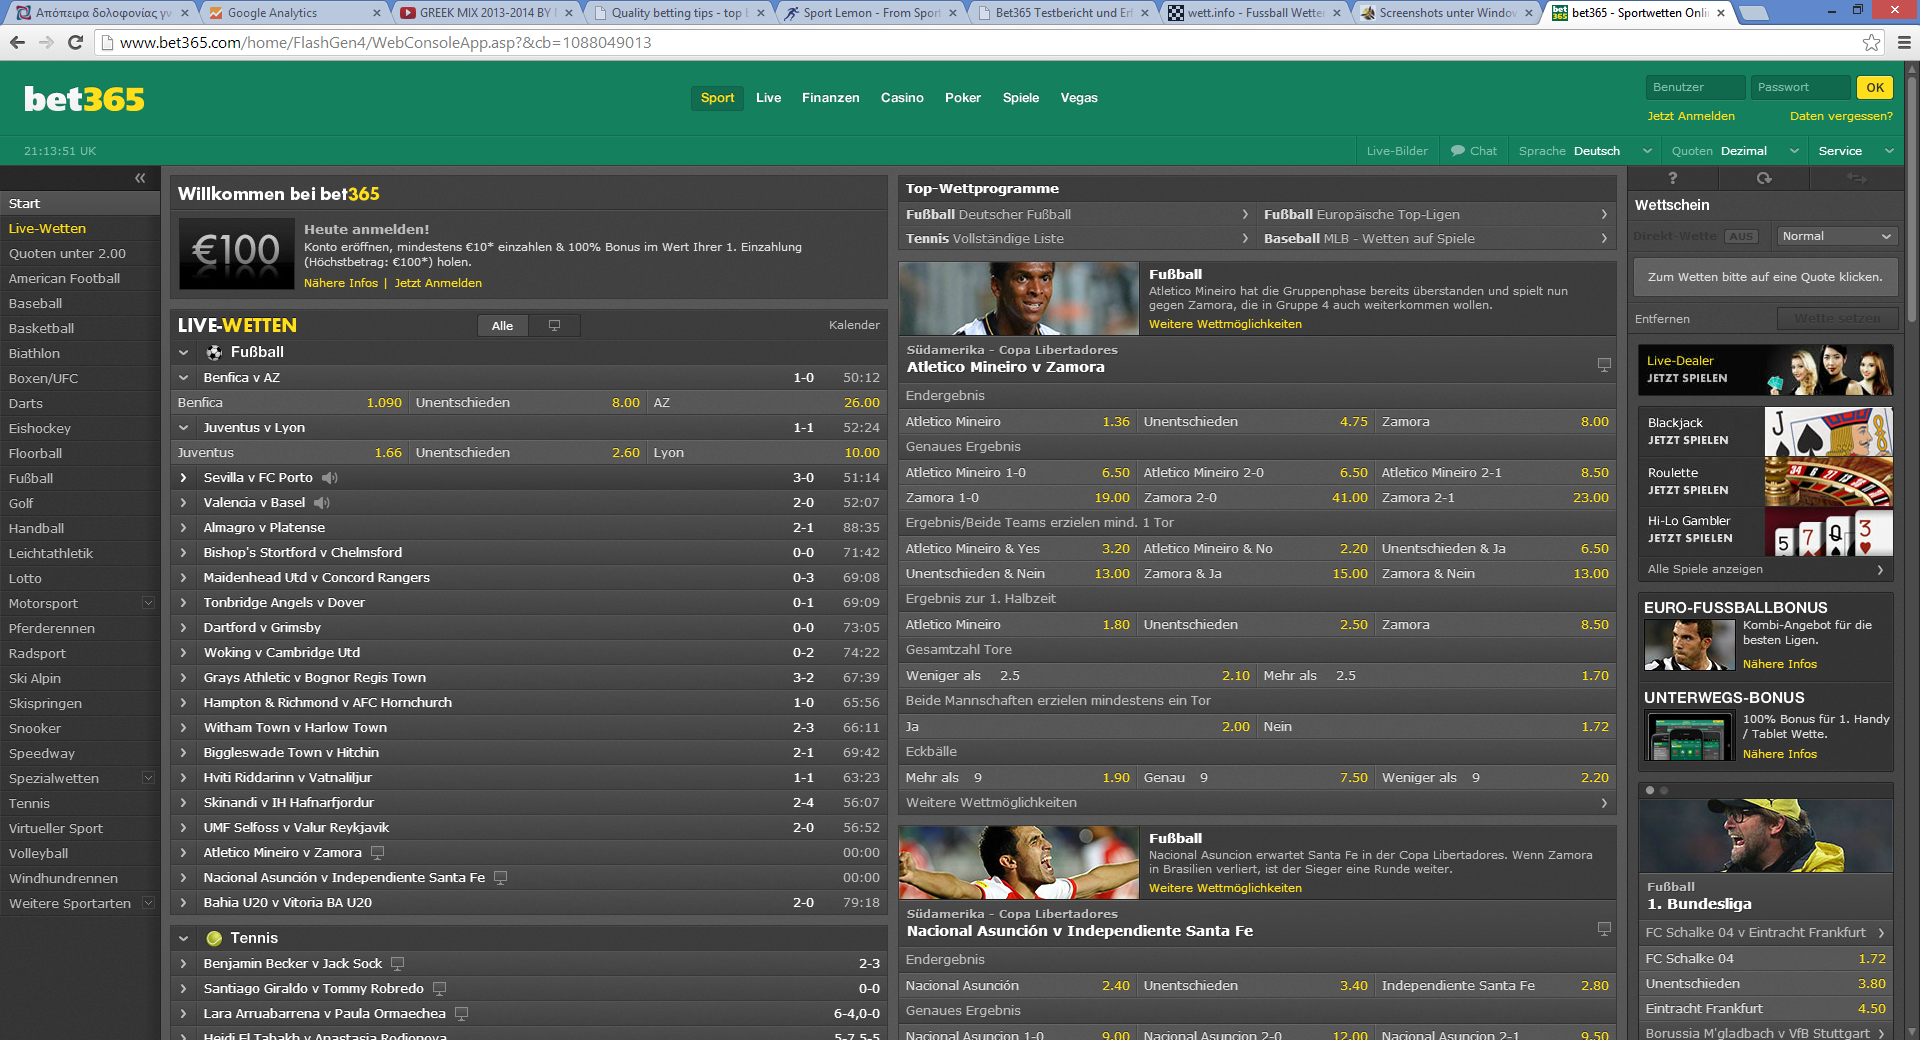Click the stream icon next to Santiago Giraldo v Tommy Robredo
The height and width of the screenshot is (1040, 1920).
click(x=439, y=989)
